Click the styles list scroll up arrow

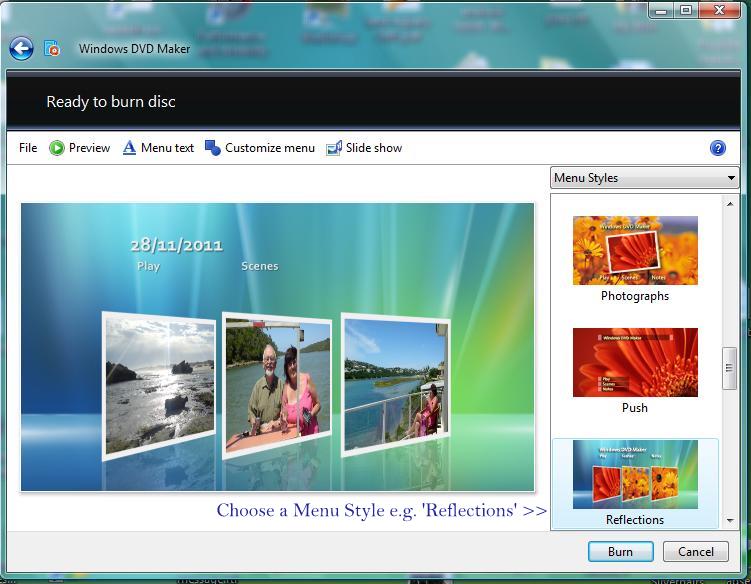pyautogui.click(x=730, y=204)
